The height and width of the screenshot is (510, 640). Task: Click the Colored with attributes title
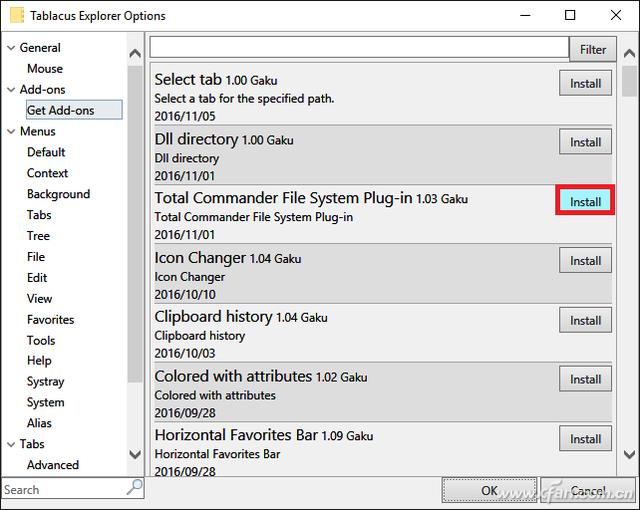click(x=233, y=376)
